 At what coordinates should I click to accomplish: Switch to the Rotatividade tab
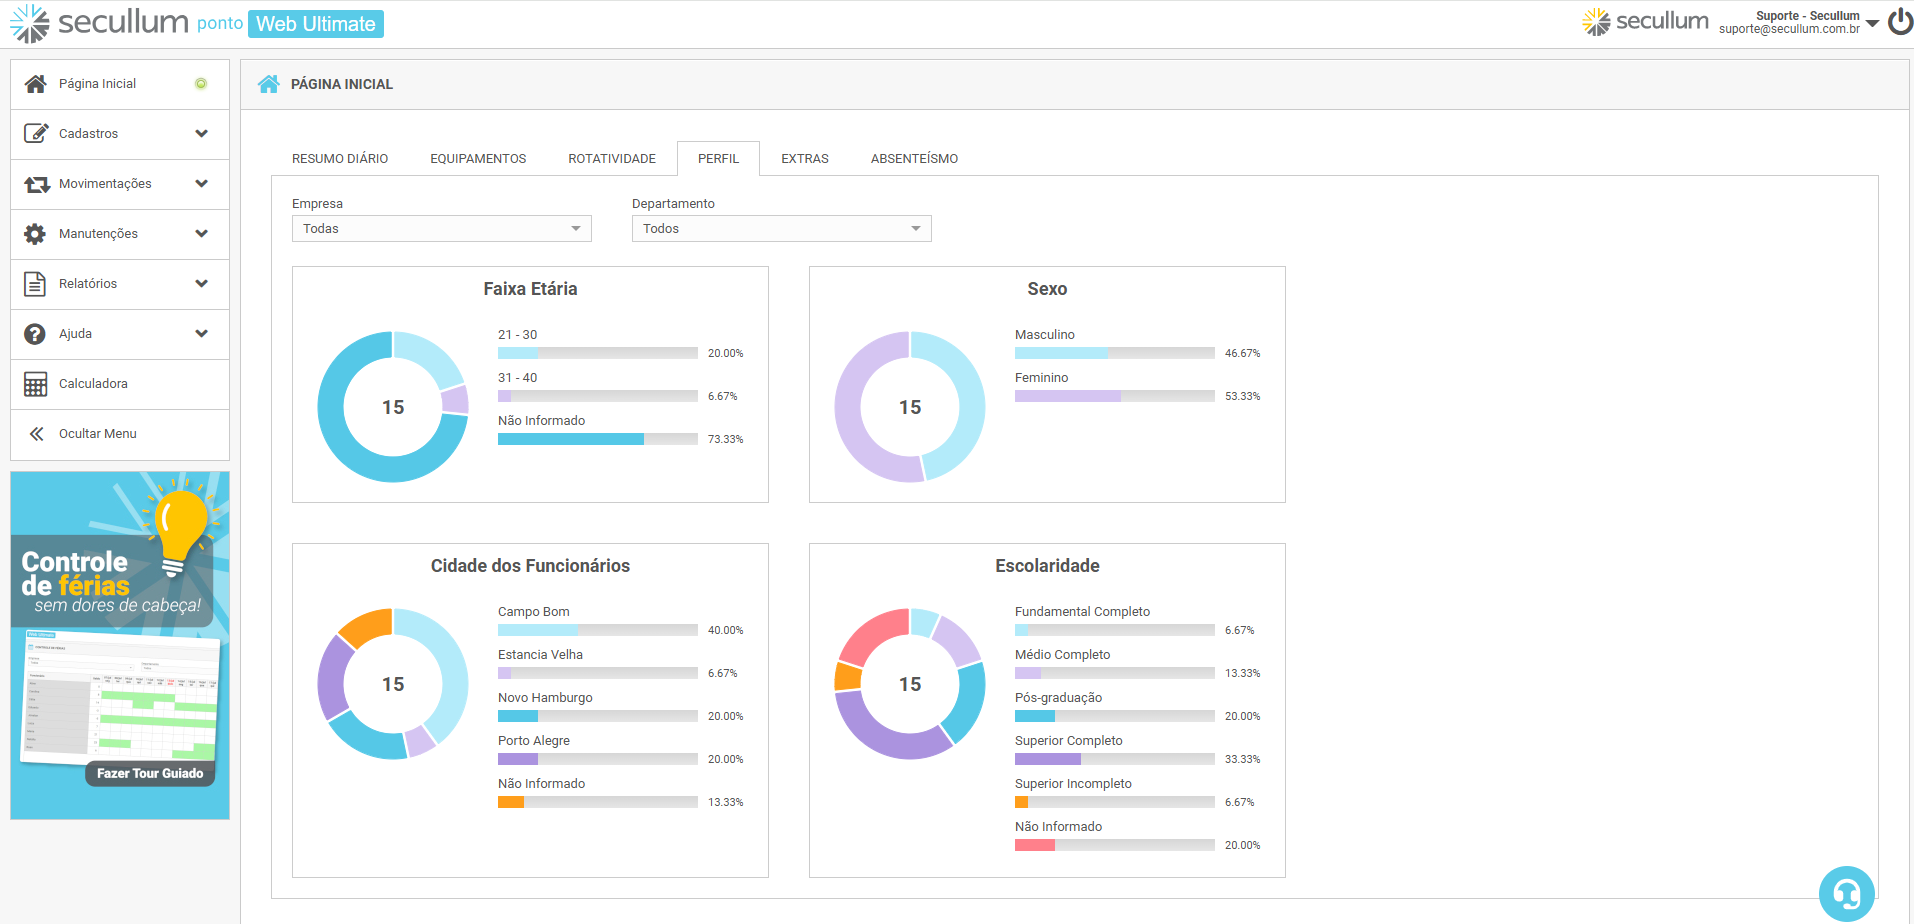pos(612,159)
